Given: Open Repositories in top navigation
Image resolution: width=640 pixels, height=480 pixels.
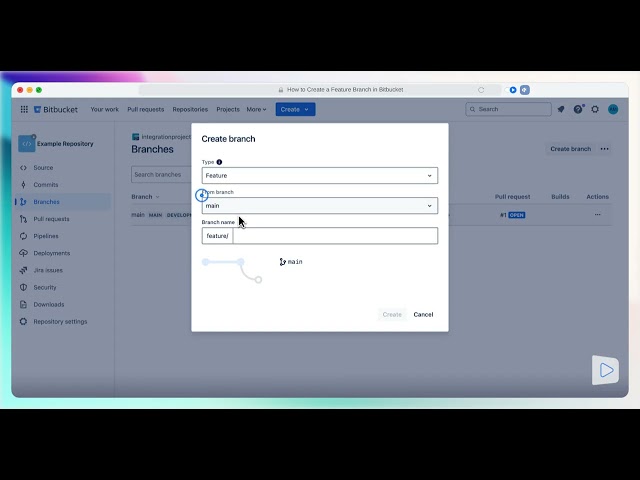Looking at the screenshot, I should pos(190,109).
